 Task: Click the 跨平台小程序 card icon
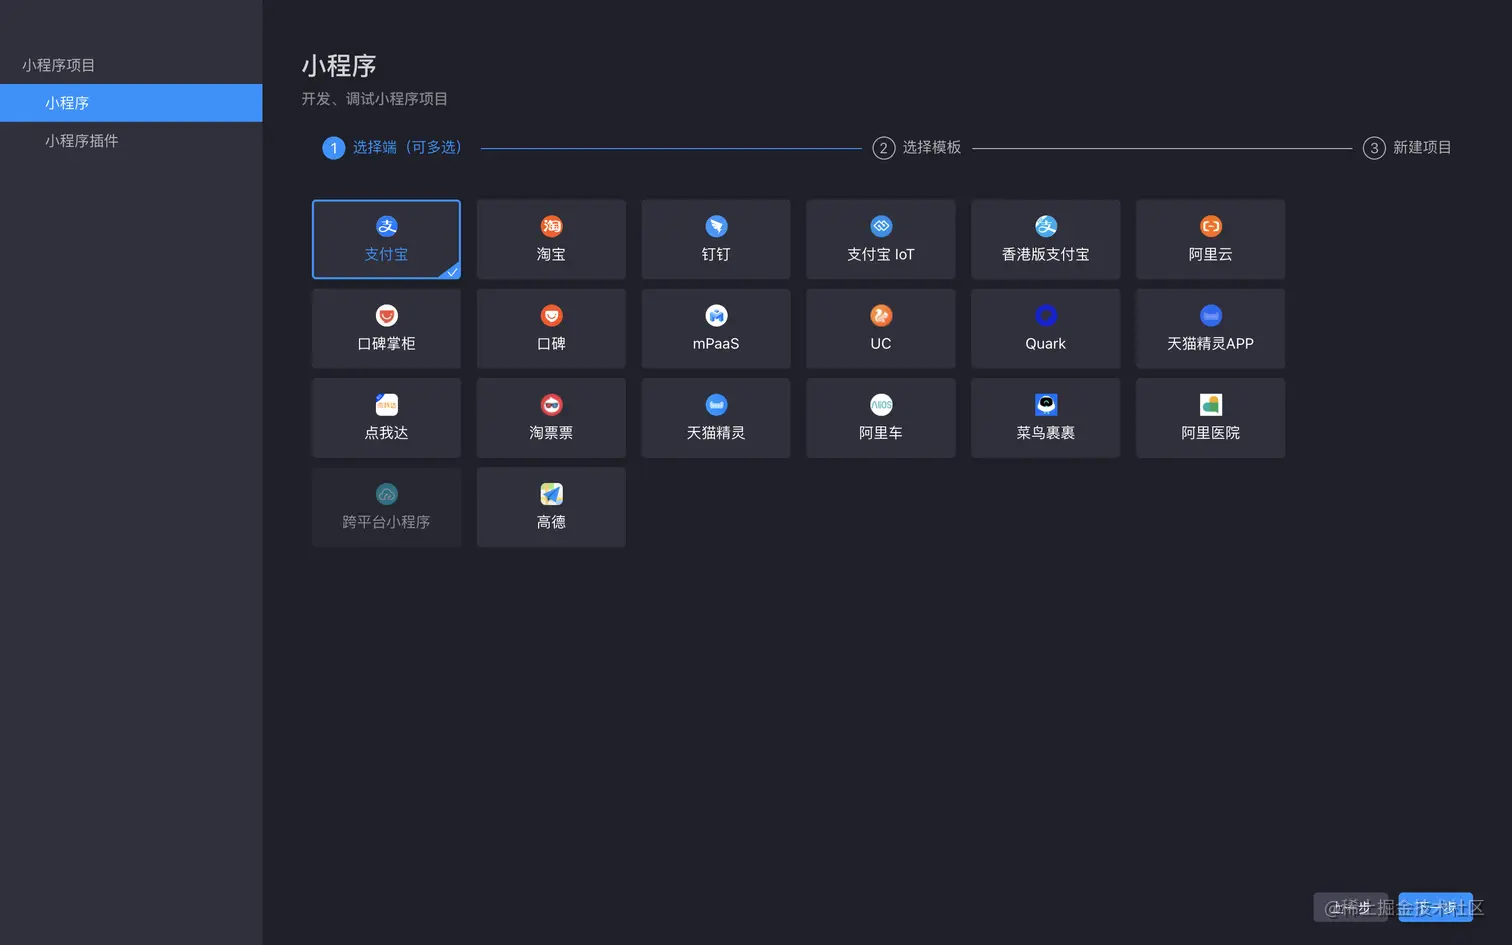tap(386, 494)
